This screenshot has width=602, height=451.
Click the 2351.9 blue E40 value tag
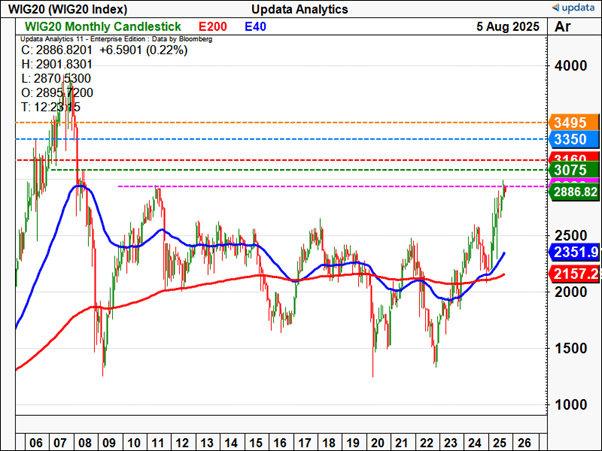pyautogui.click(x=574, y=252)
